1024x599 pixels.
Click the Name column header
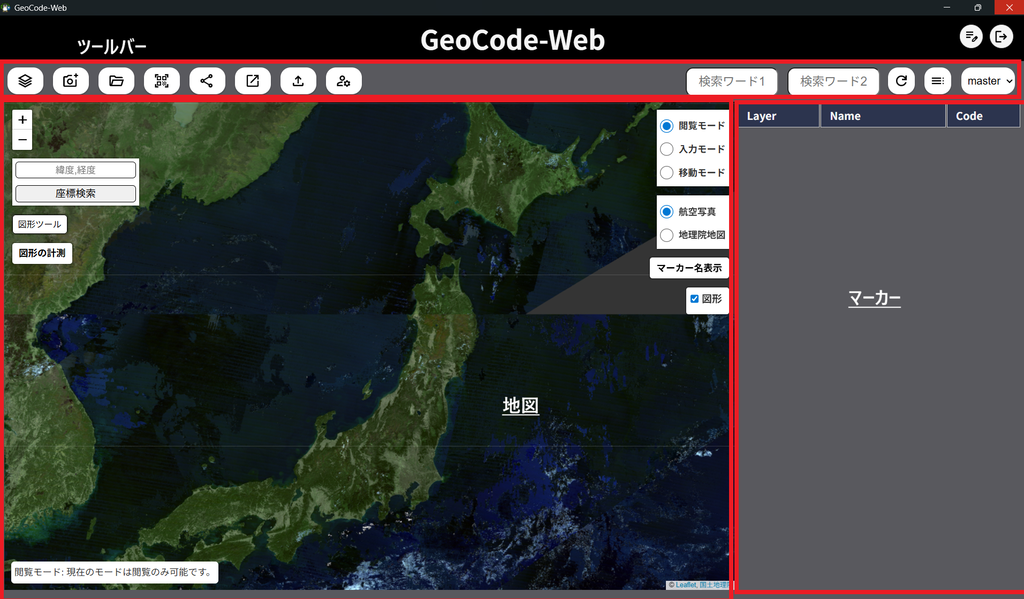pos(884,116)
